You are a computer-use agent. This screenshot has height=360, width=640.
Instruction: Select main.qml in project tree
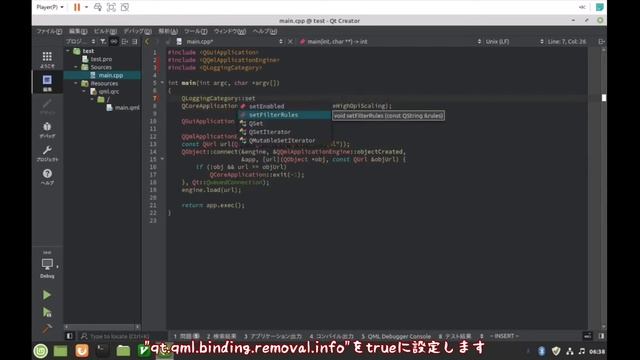(x=127, y=108)
